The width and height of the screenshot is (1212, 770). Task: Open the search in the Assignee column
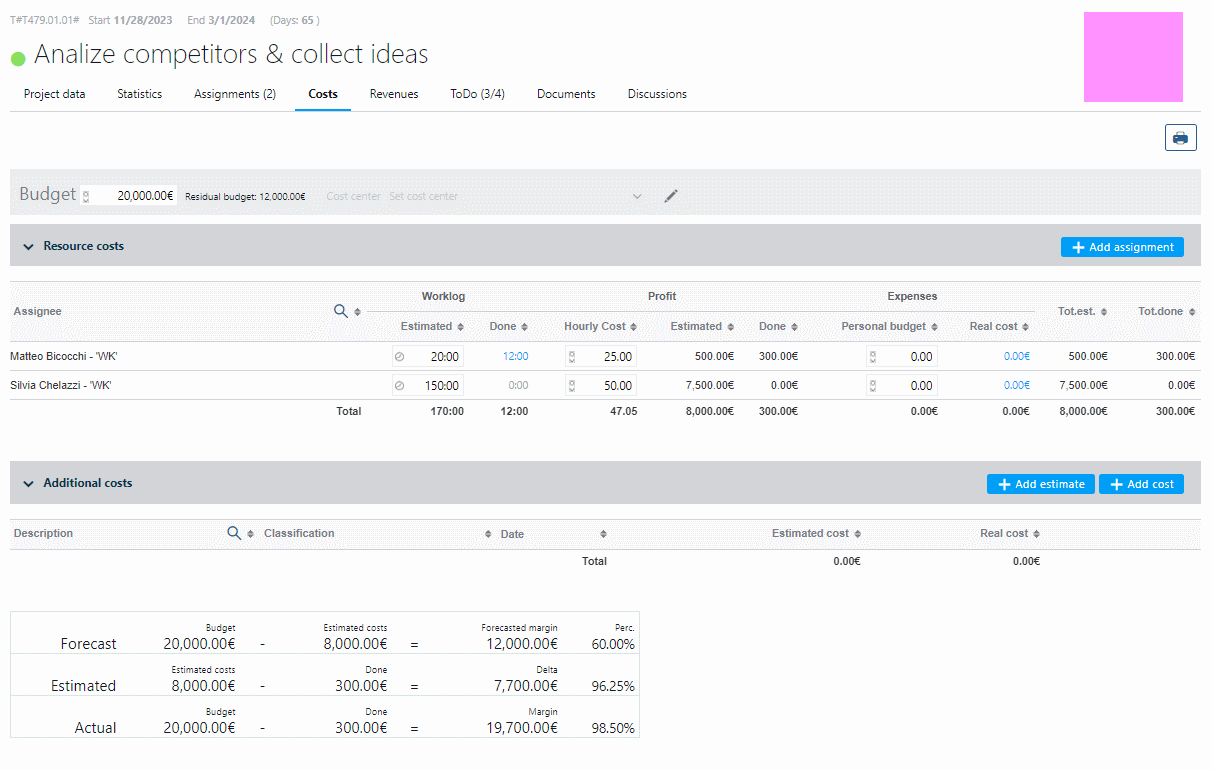pyautogui.click(x=341, y=311)
